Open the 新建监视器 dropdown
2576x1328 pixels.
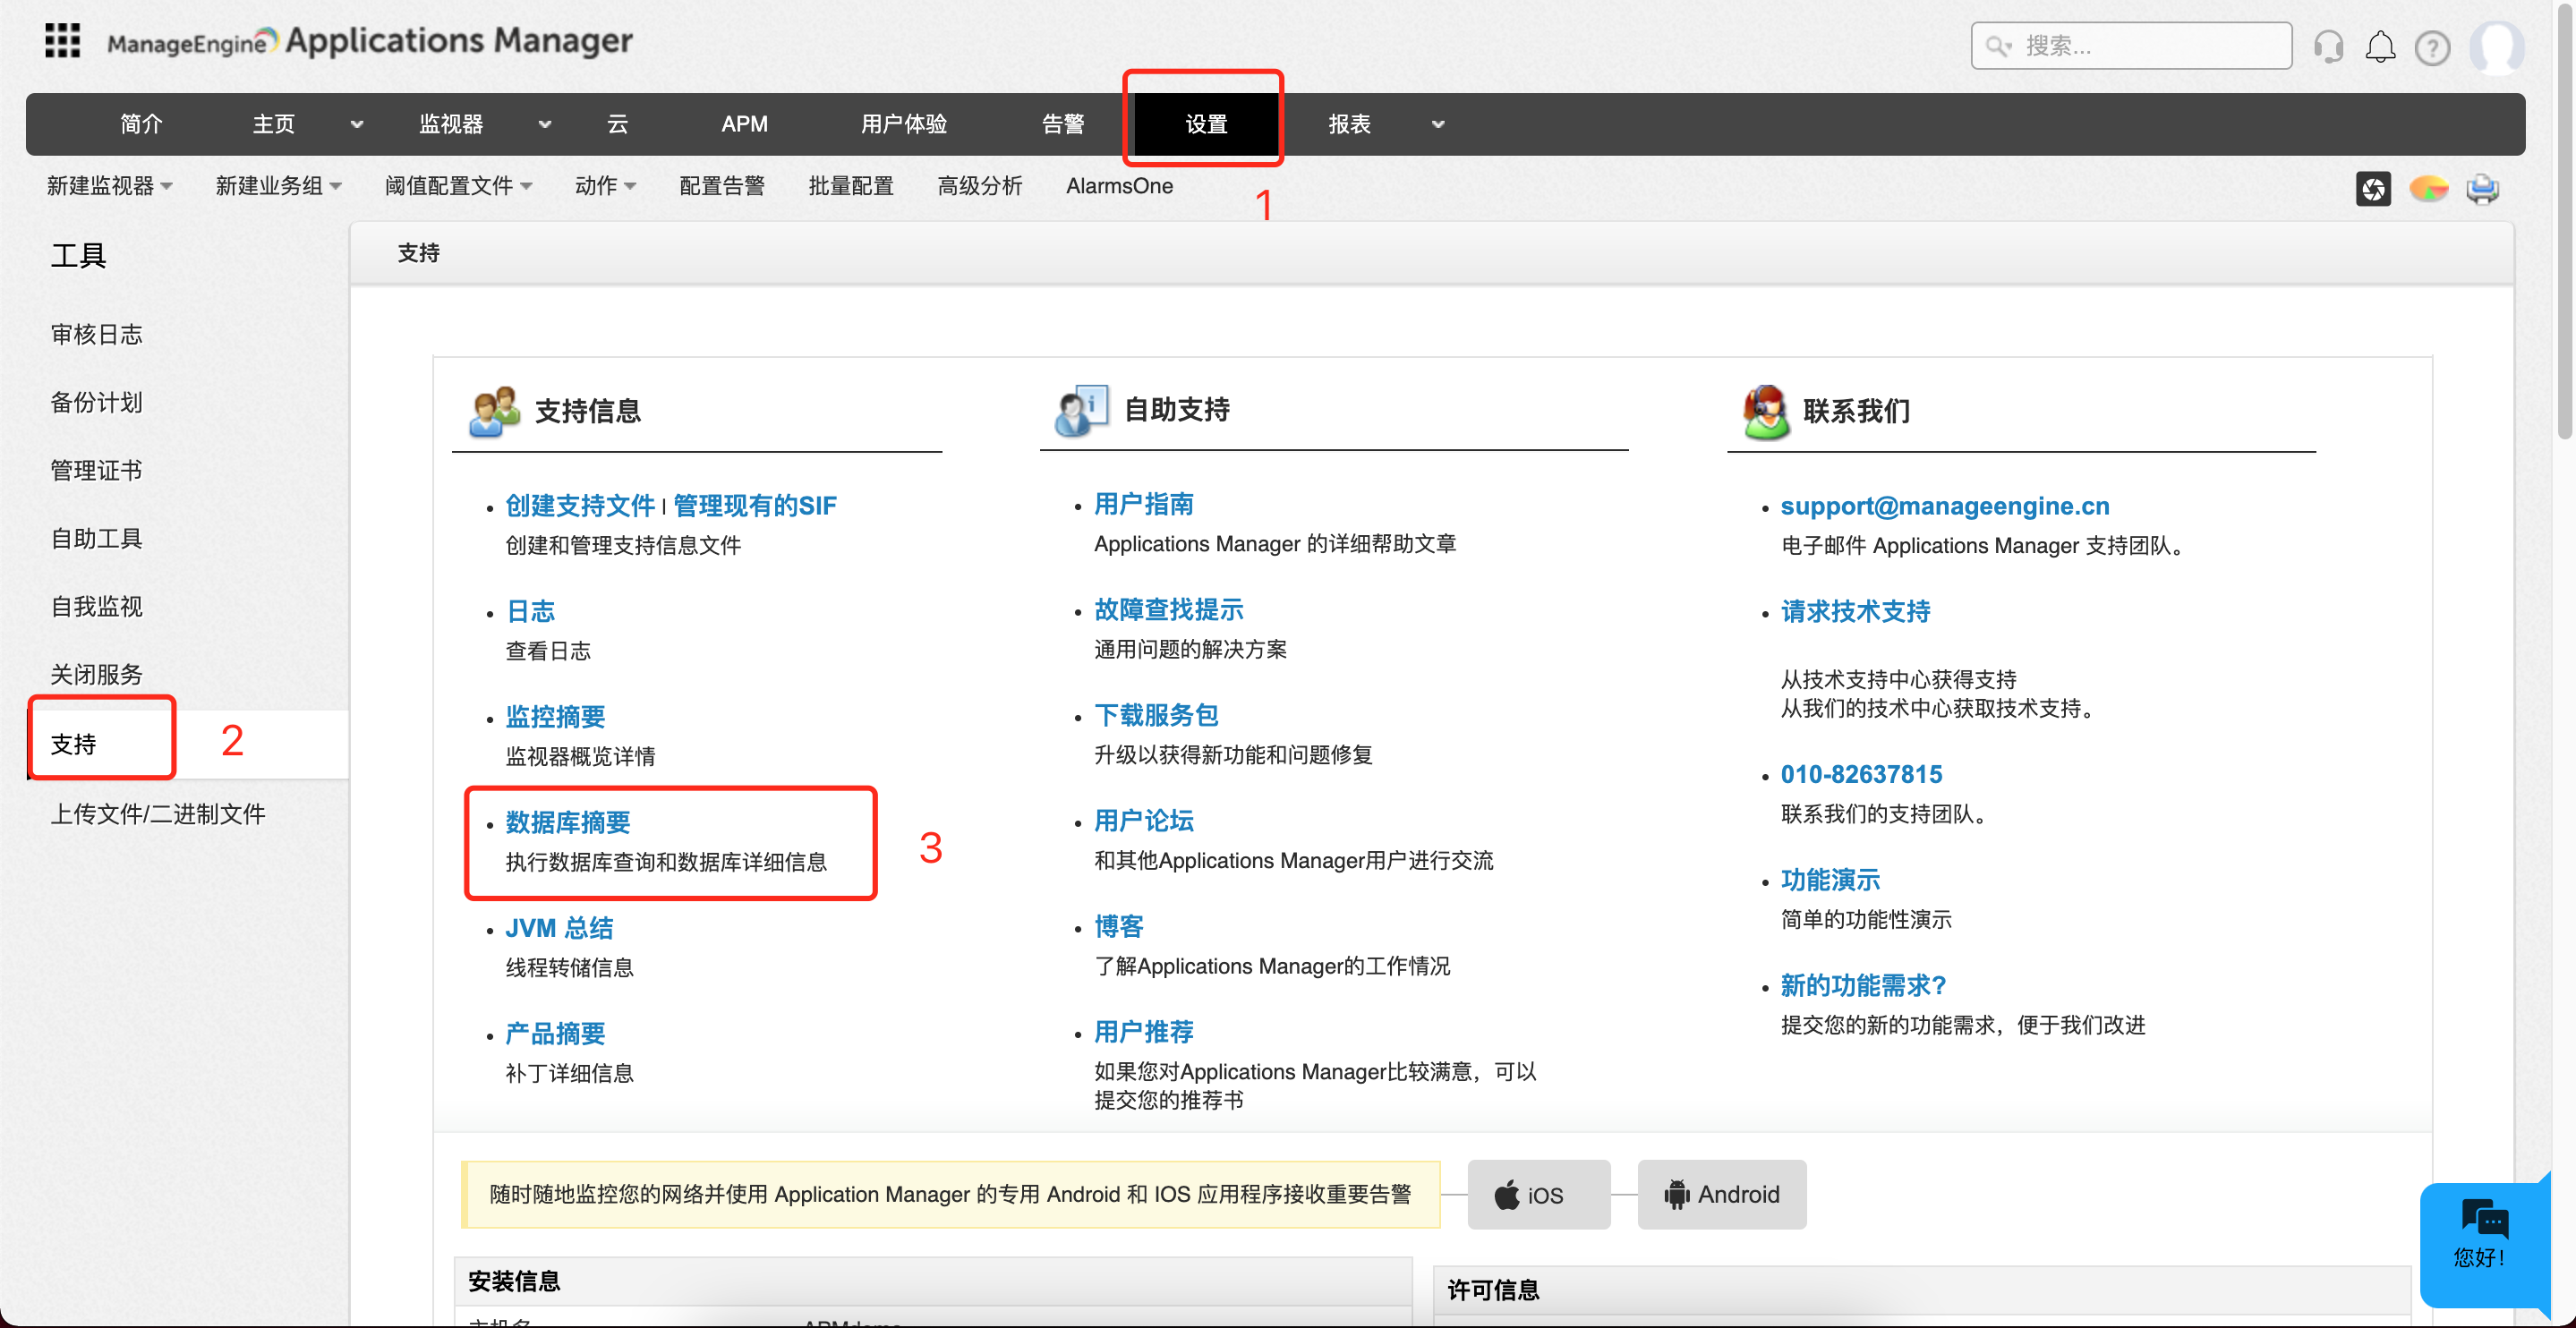pyautogui.click(x=110, y=186)
